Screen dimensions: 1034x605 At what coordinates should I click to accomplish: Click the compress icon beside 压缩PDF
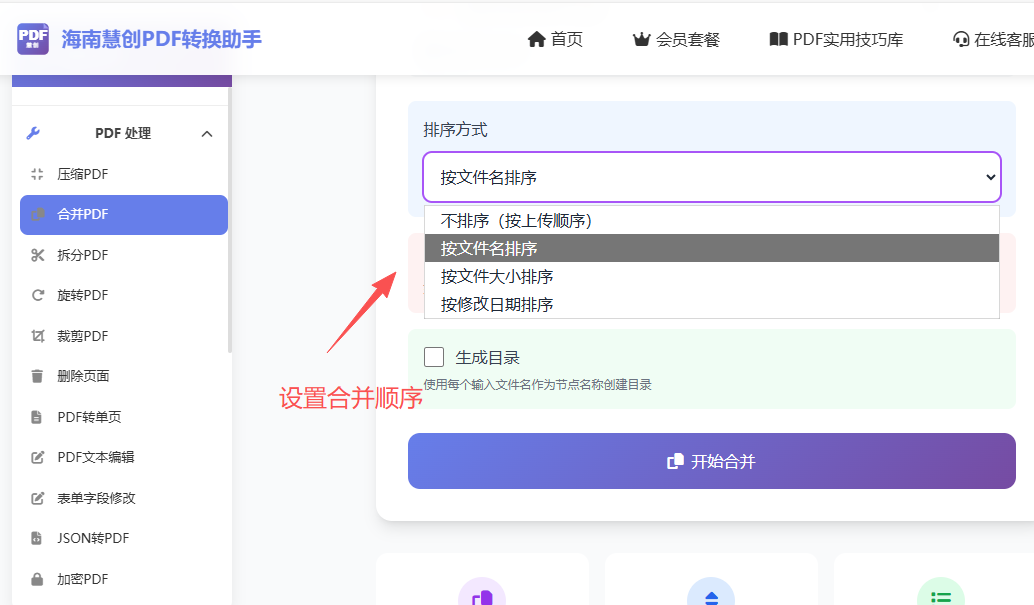click(38, 174)
